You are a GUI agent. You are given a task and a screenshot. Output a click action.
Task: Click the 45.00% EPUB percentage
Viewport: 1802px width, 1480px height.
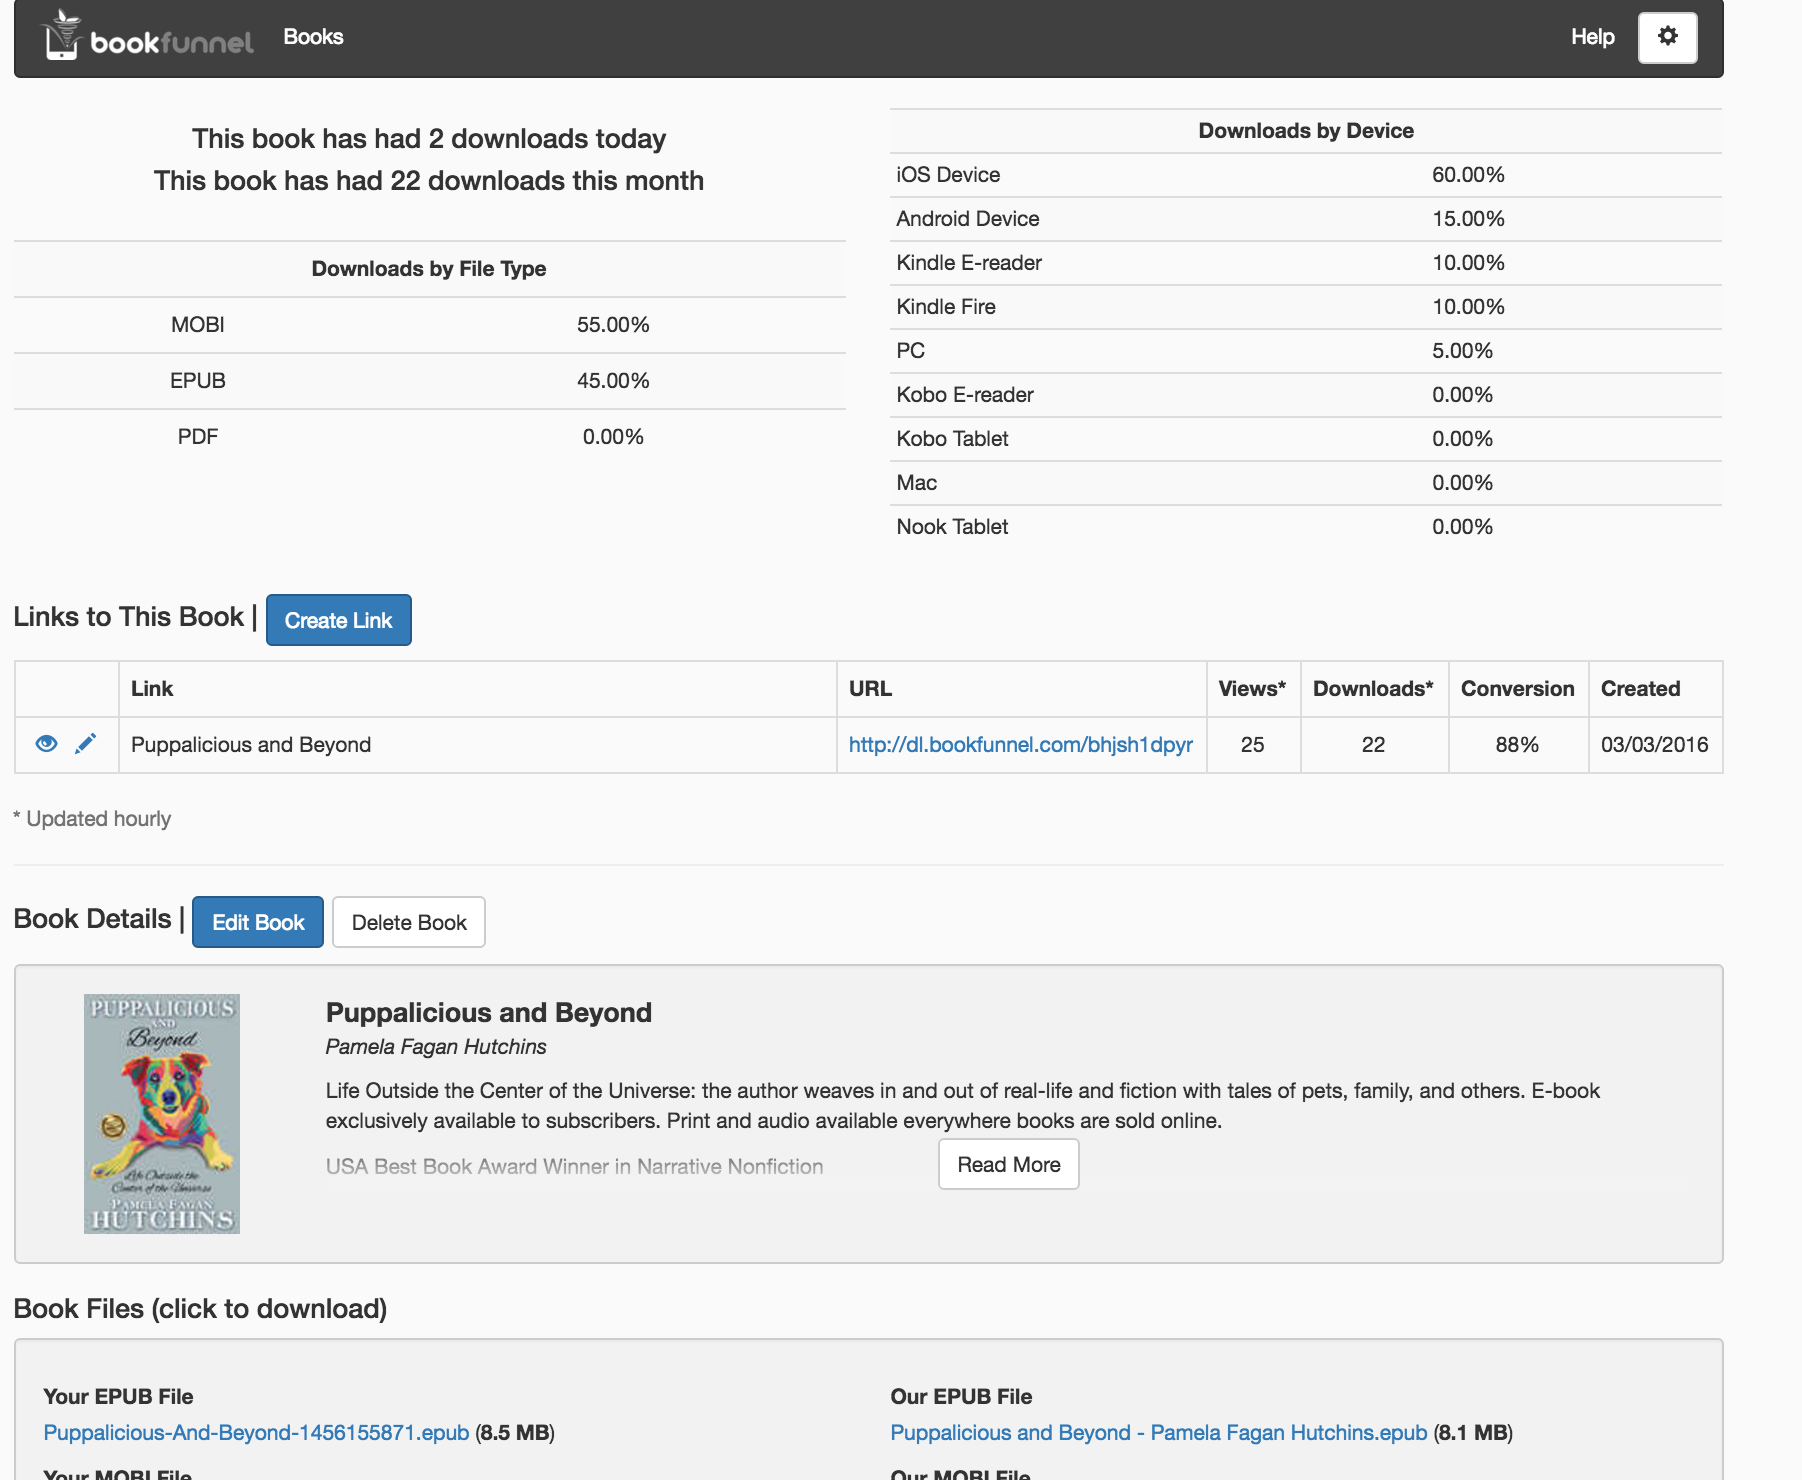click(x=613, y=381)
